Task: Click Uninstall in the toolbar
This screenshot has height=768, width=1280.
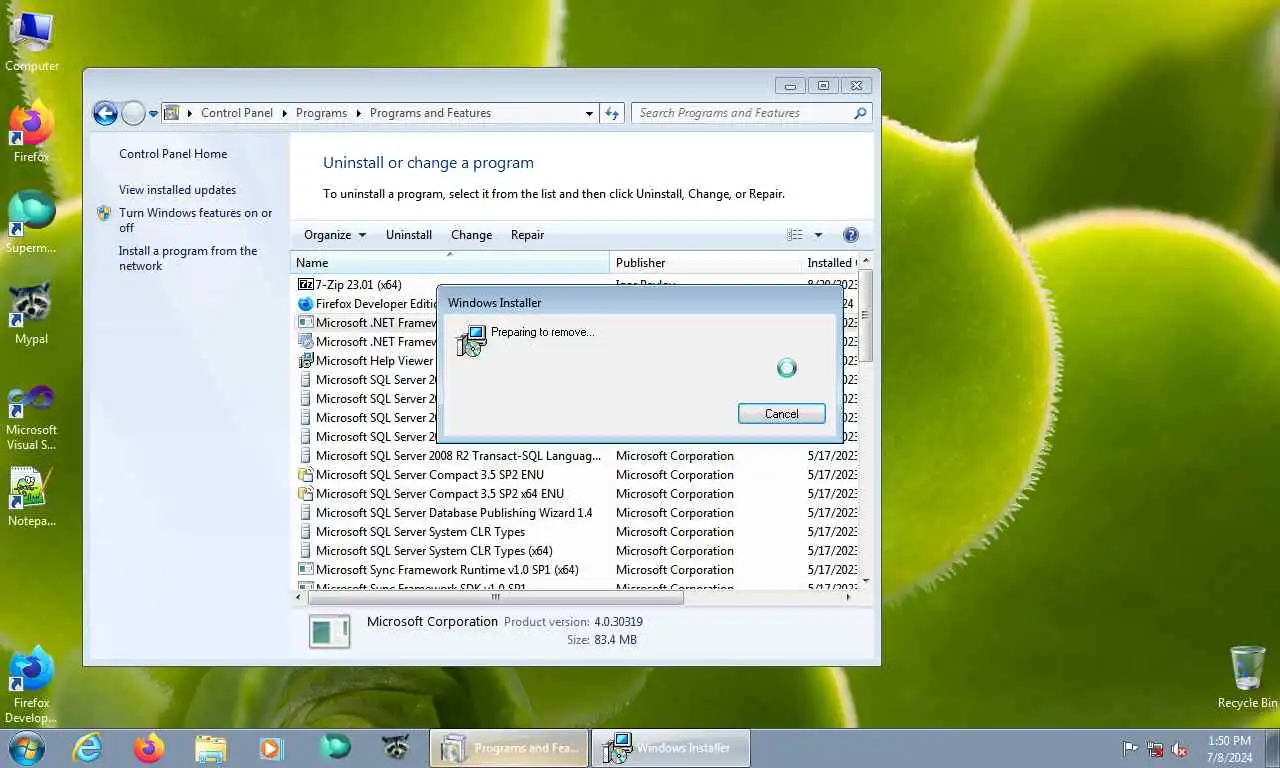Action: pos(409,235)
